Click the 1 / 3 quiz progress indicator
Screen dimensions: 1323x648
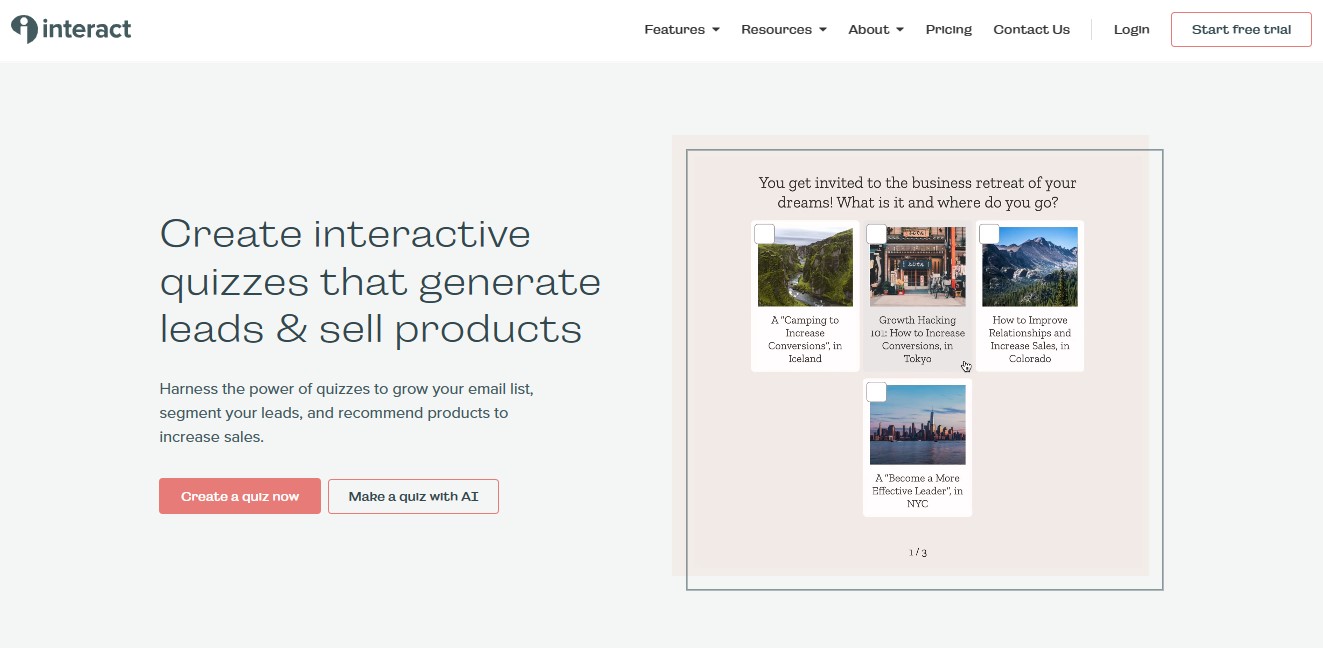click(917, 552)
